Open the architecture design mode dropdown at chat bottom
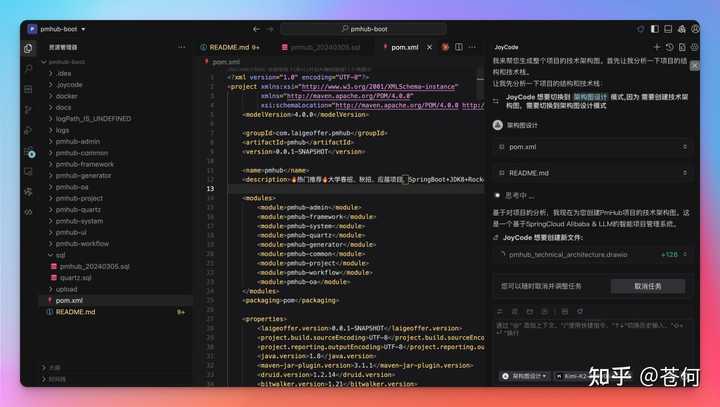This screenshot has width=720, height=407. 525,376
